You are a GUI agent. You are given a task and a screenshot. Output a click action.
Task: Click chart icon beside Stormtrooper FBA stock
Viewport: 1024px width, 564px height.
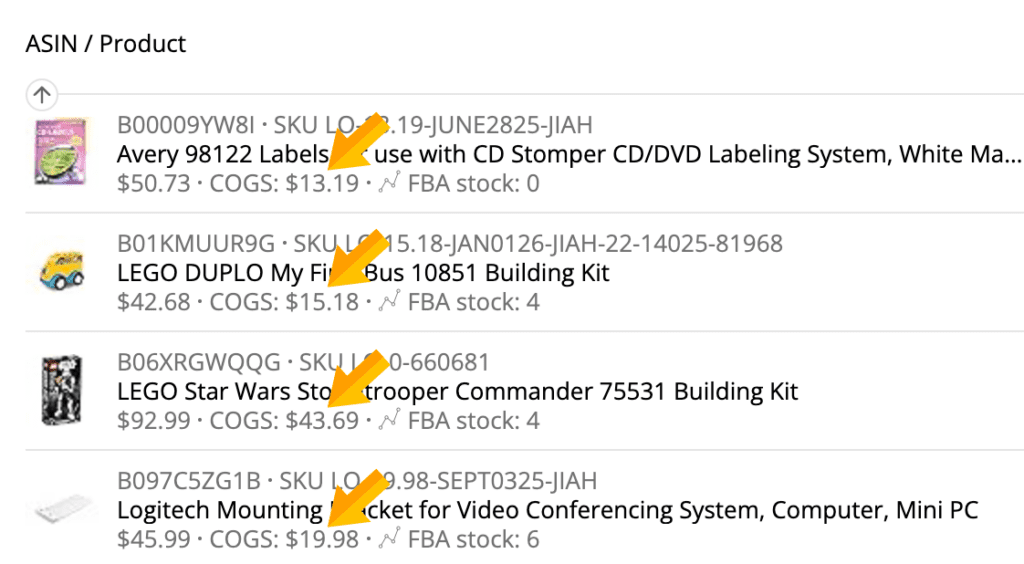(x=390, y=420)
